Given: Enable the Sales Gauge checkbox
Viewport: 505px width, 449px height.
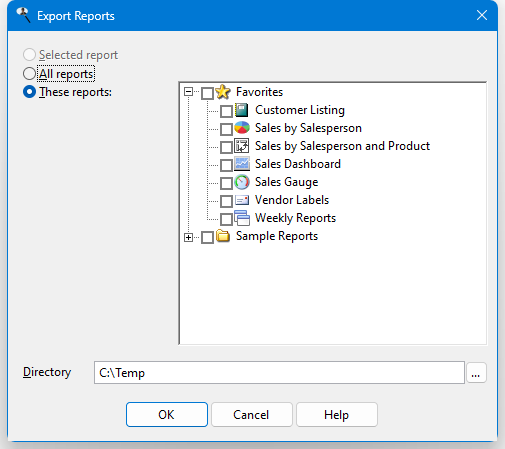Looking at the screenshot, I should point(226,183).
